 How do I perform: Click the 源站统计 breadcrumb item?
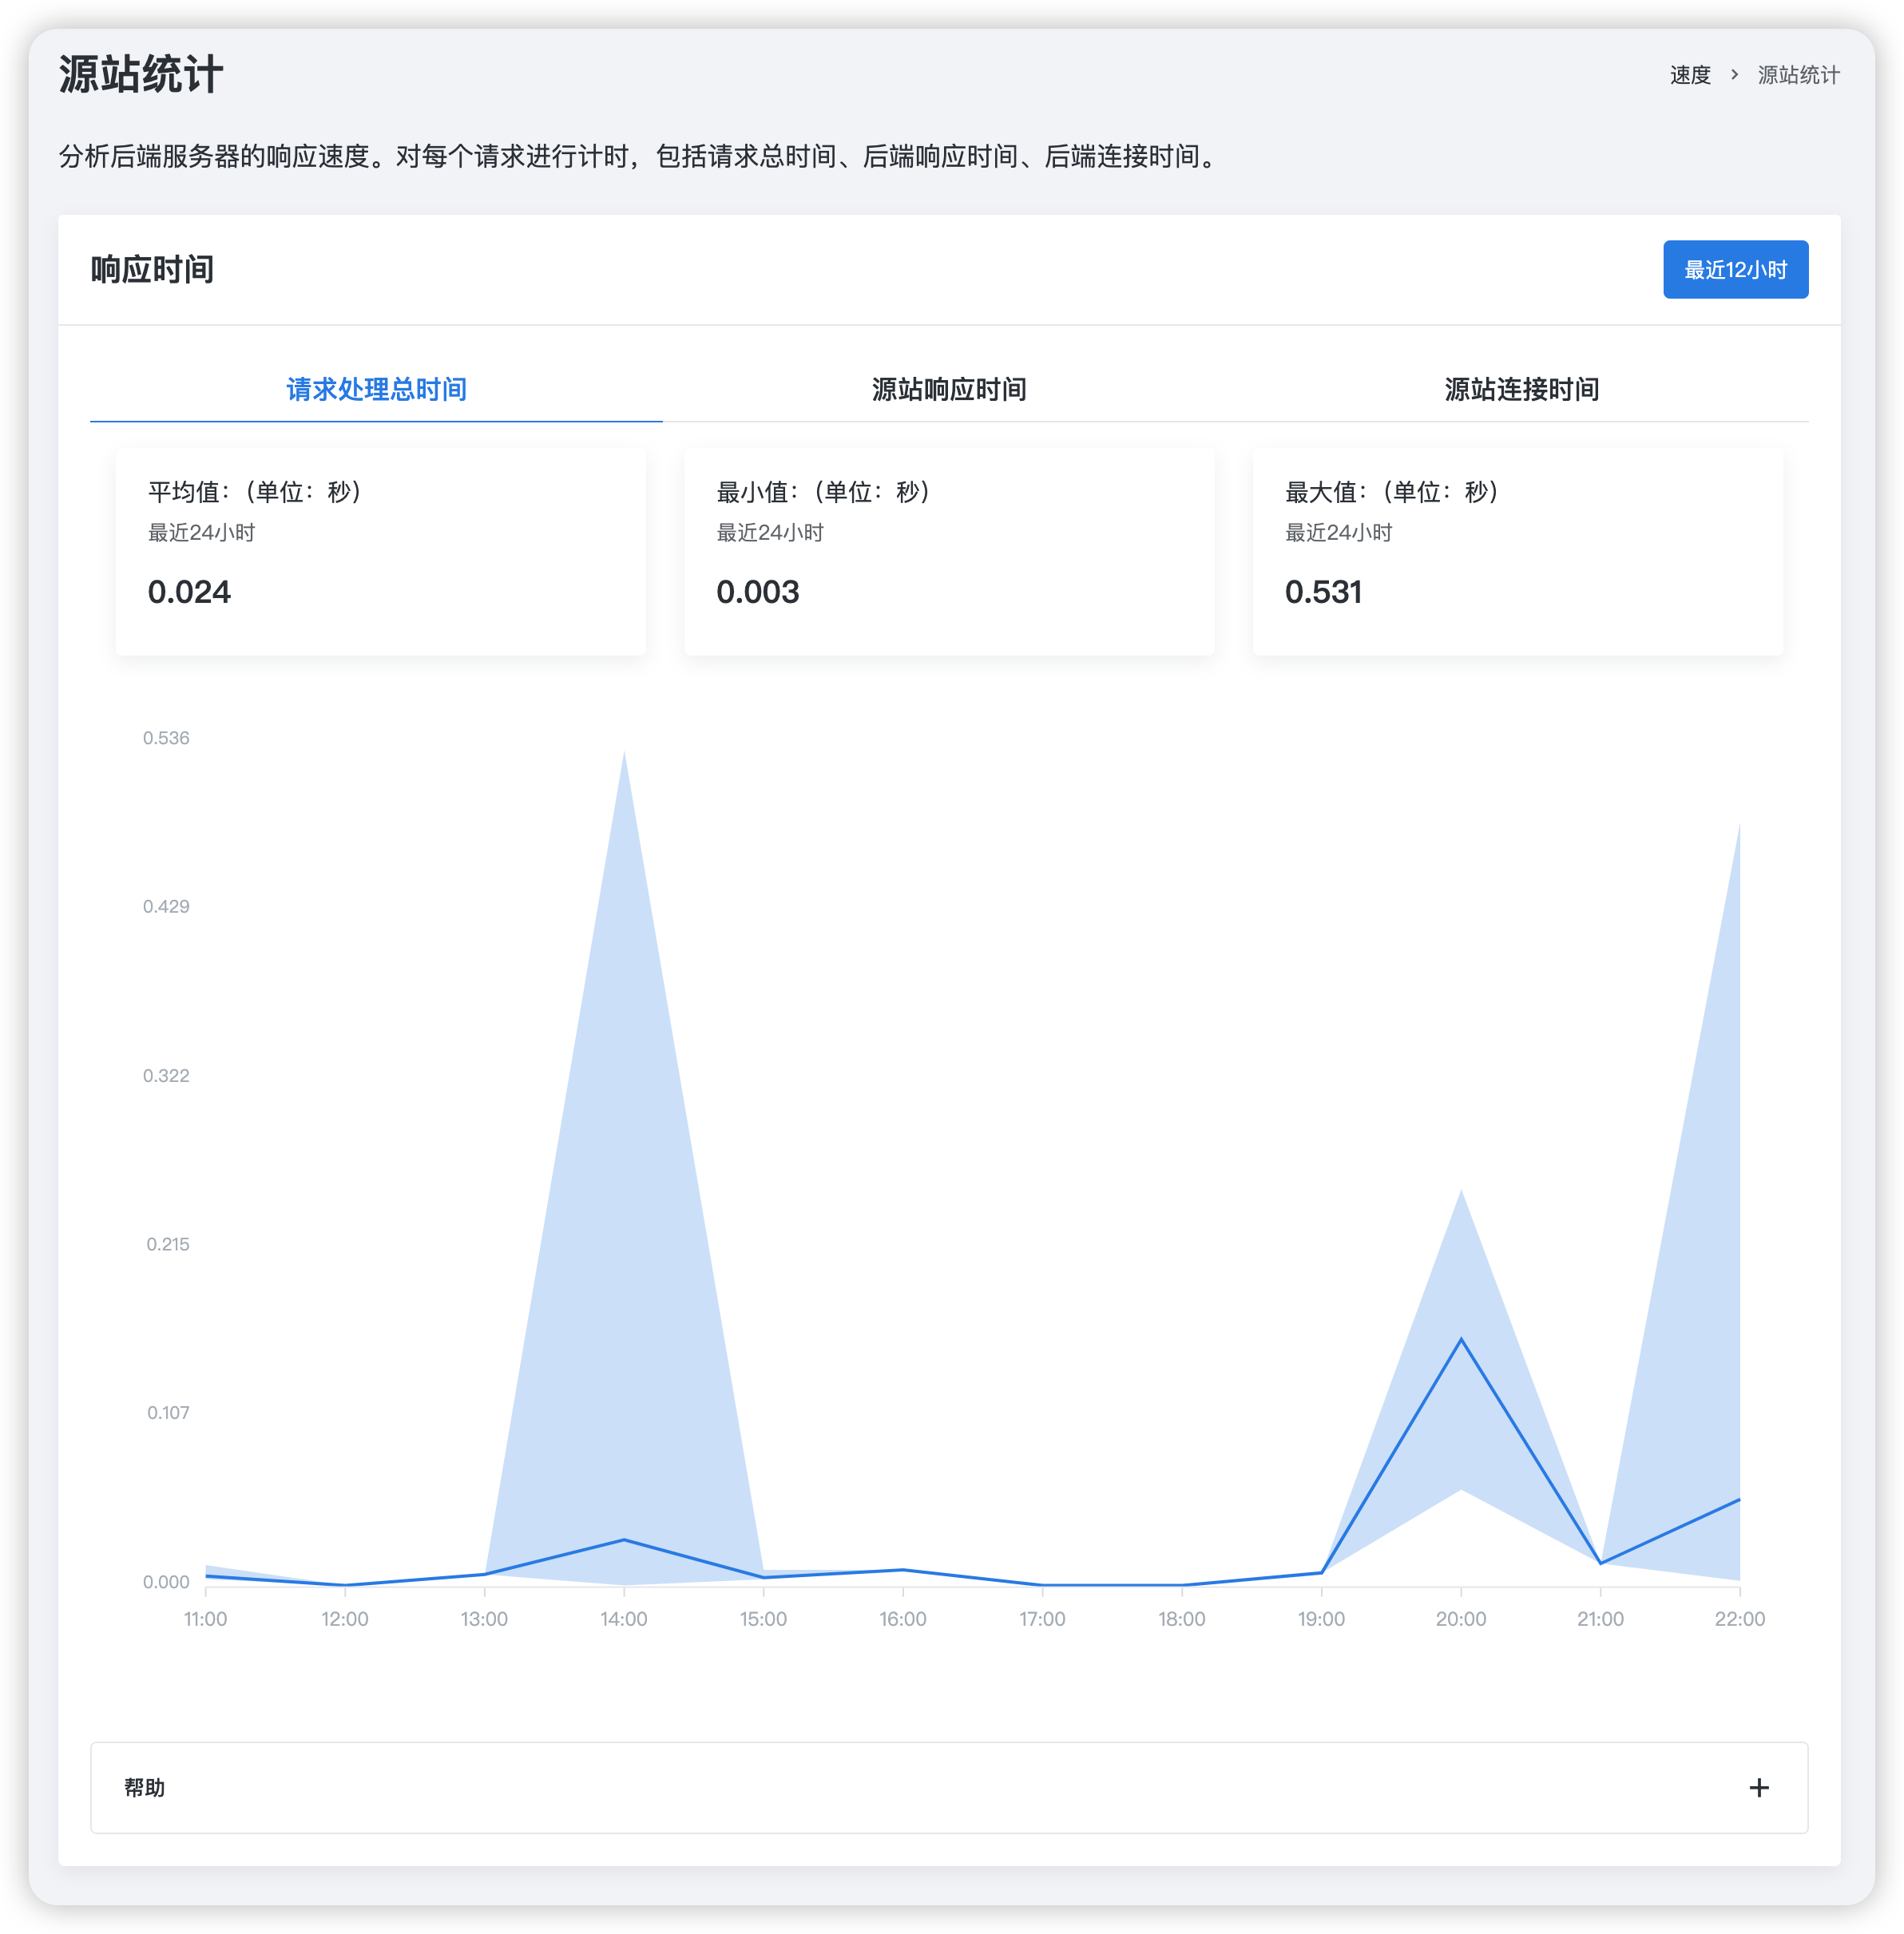click(x=1798, y=75)
